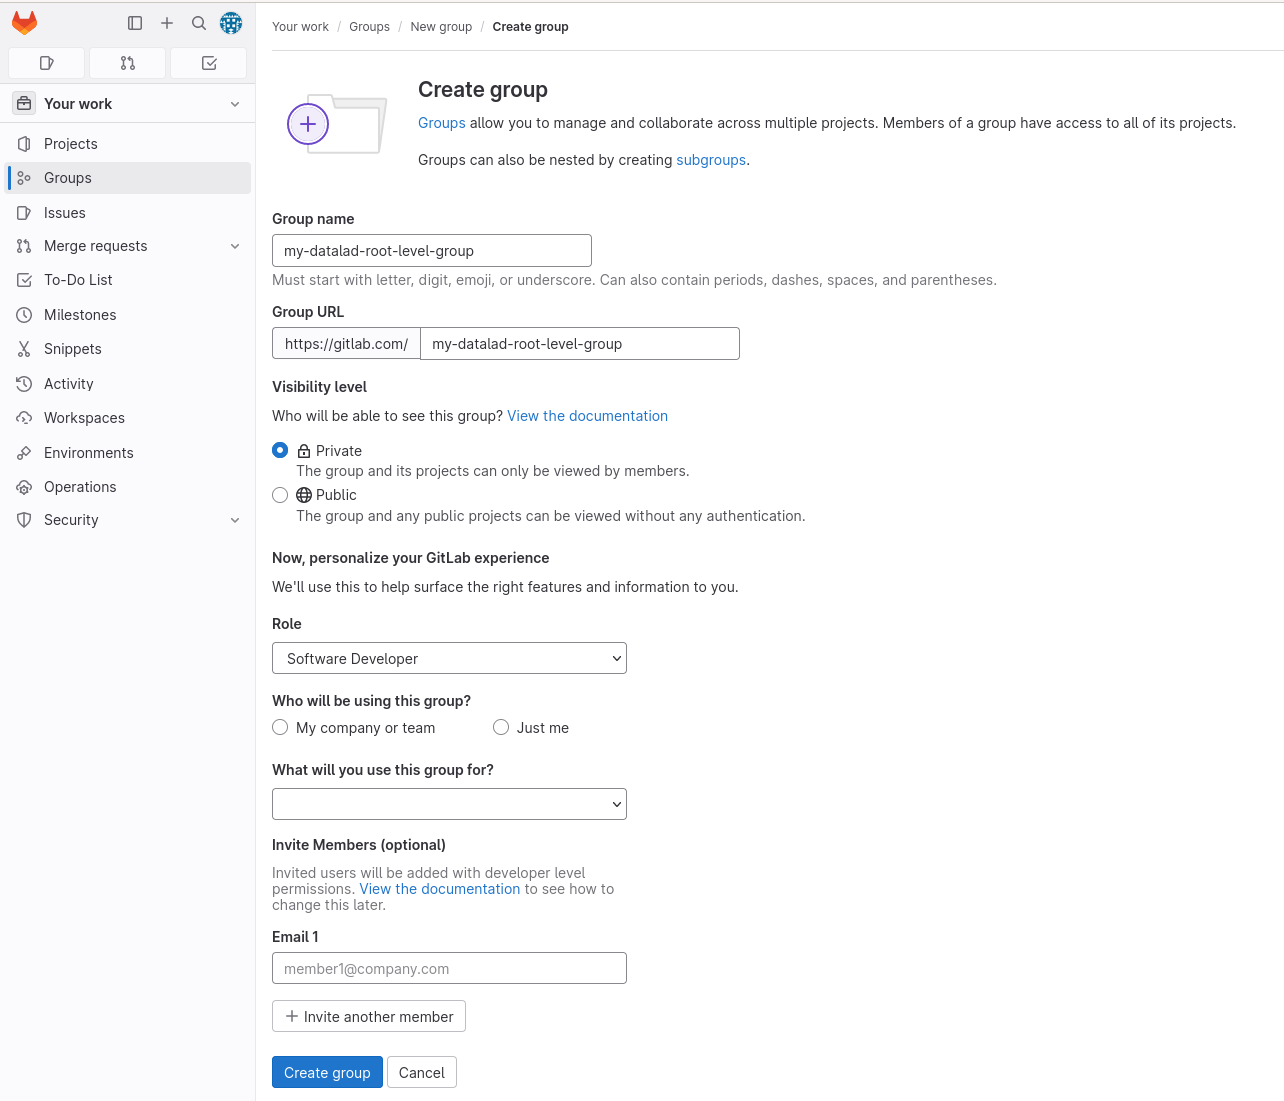Follow the subgroups link
Viewport: 1284px width, 1101px height.
coord(711,160)
